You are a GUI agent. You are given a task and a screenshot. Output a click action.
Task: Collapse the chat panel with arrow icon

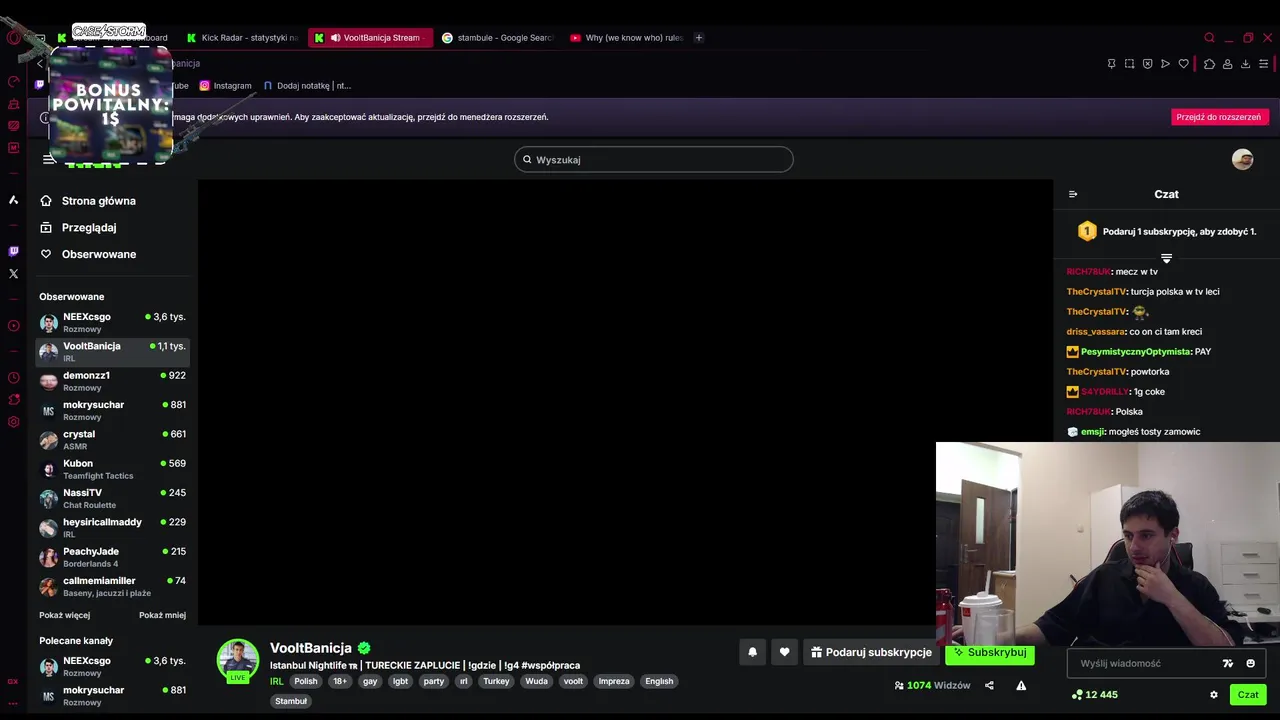click(1073, 194)
